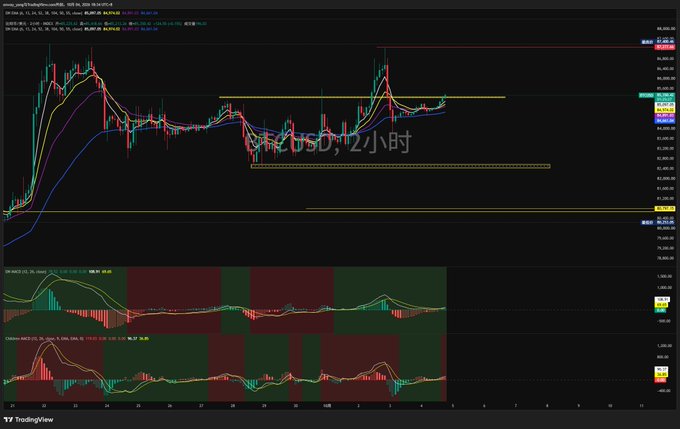Click date 11 on the time axis
680x429 pixels.
[641, 406]
